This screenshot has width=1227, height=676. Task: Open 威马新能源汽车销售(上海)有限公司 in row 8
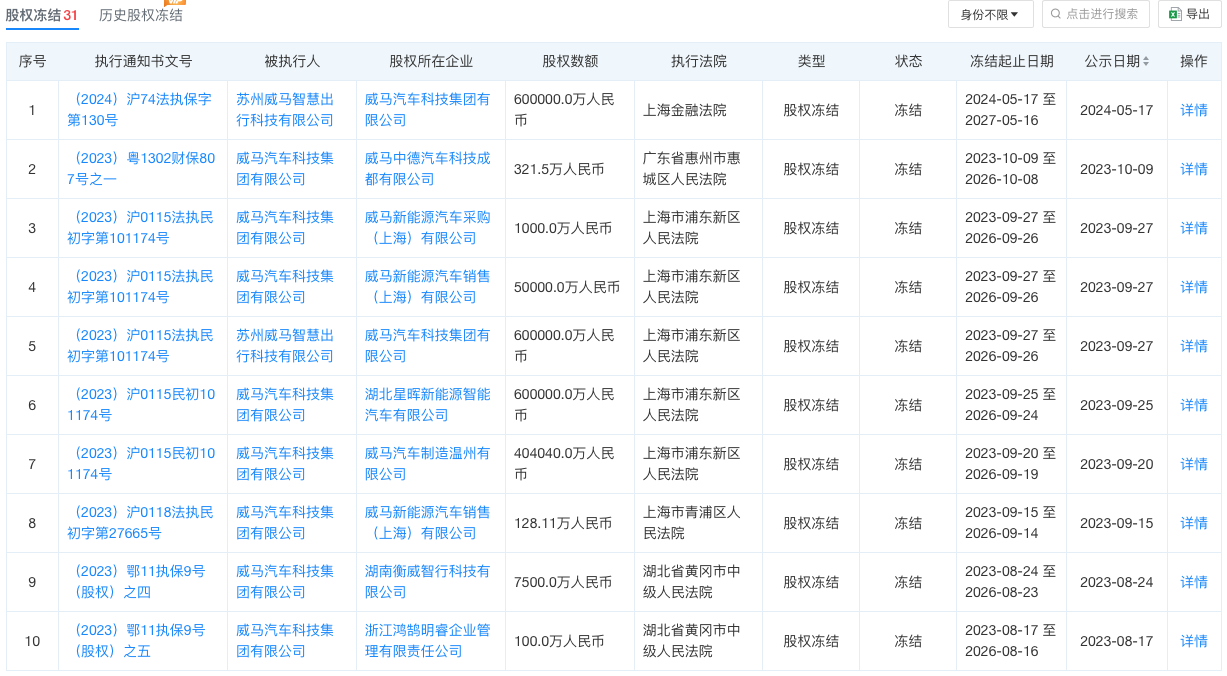pyautogui.click(x=428, y=523)
